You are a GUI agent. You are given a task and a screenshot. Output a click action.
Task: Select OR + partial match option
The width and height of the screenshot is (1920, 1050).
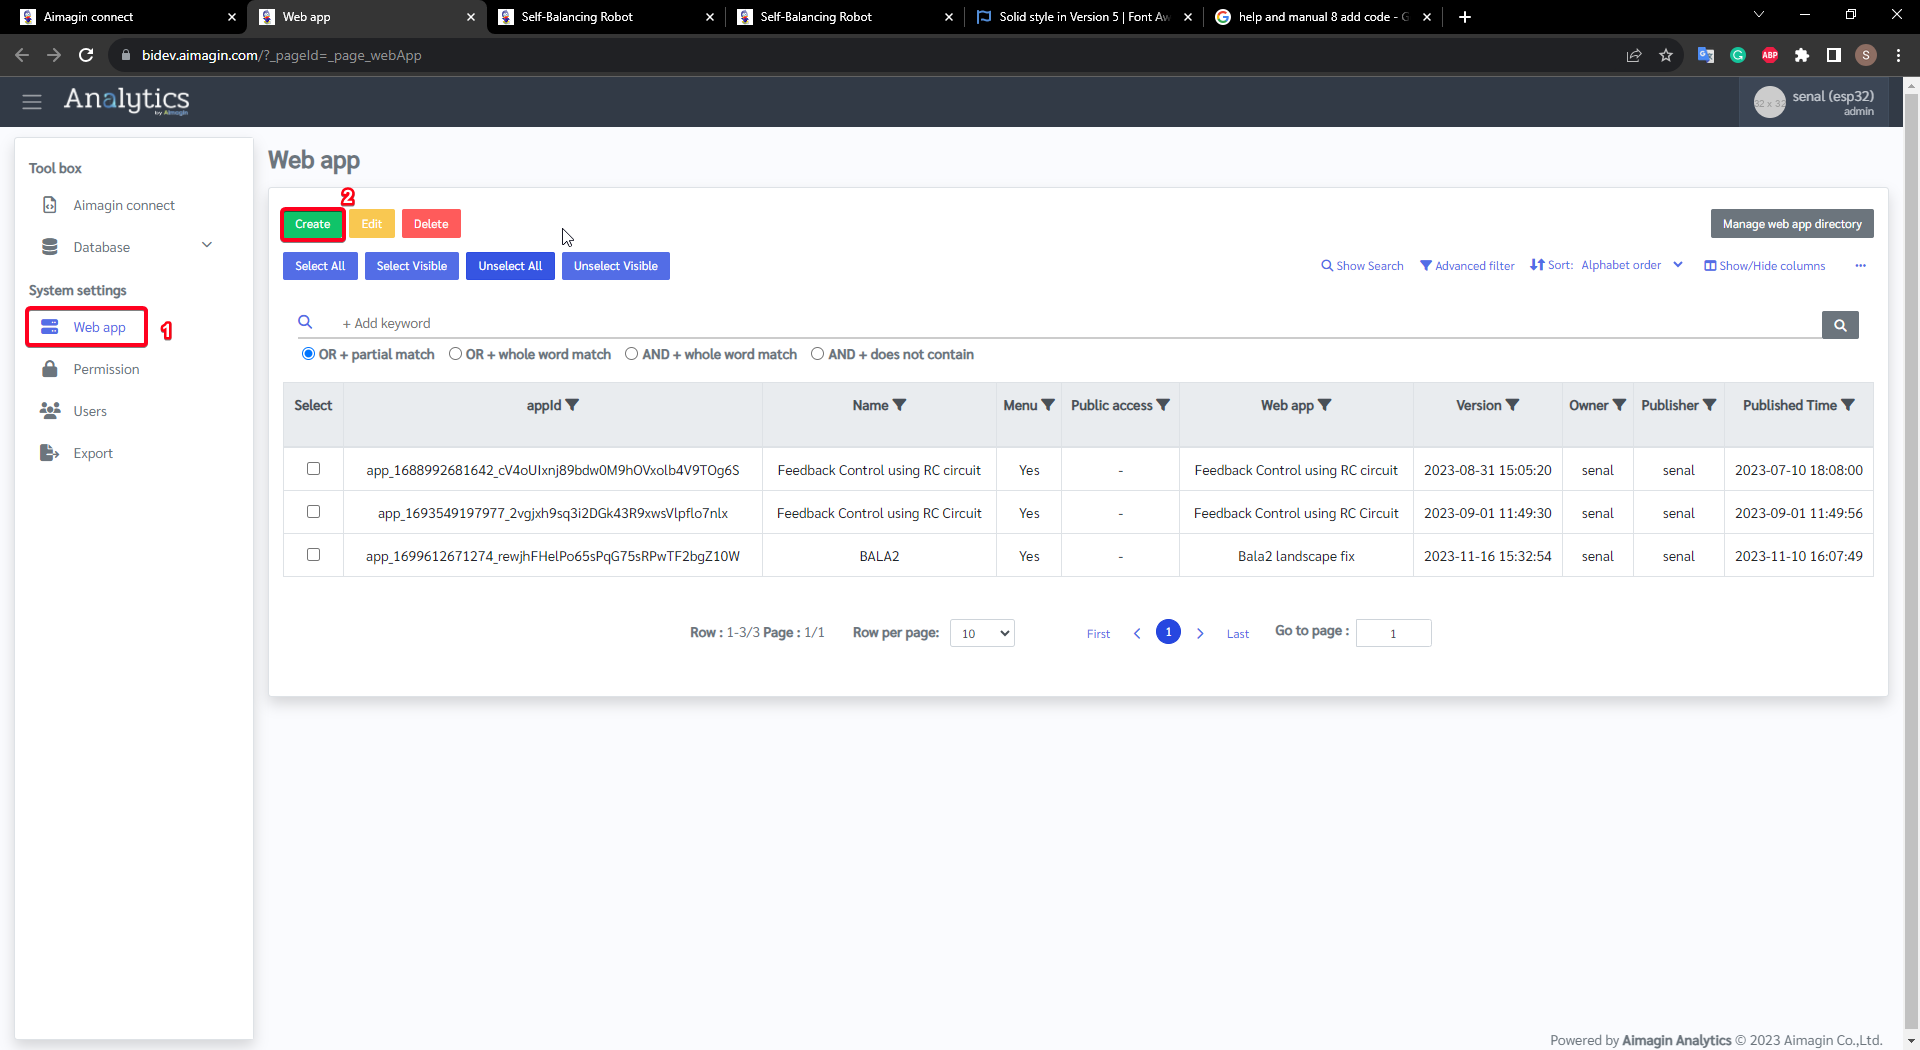pos(308,354)
